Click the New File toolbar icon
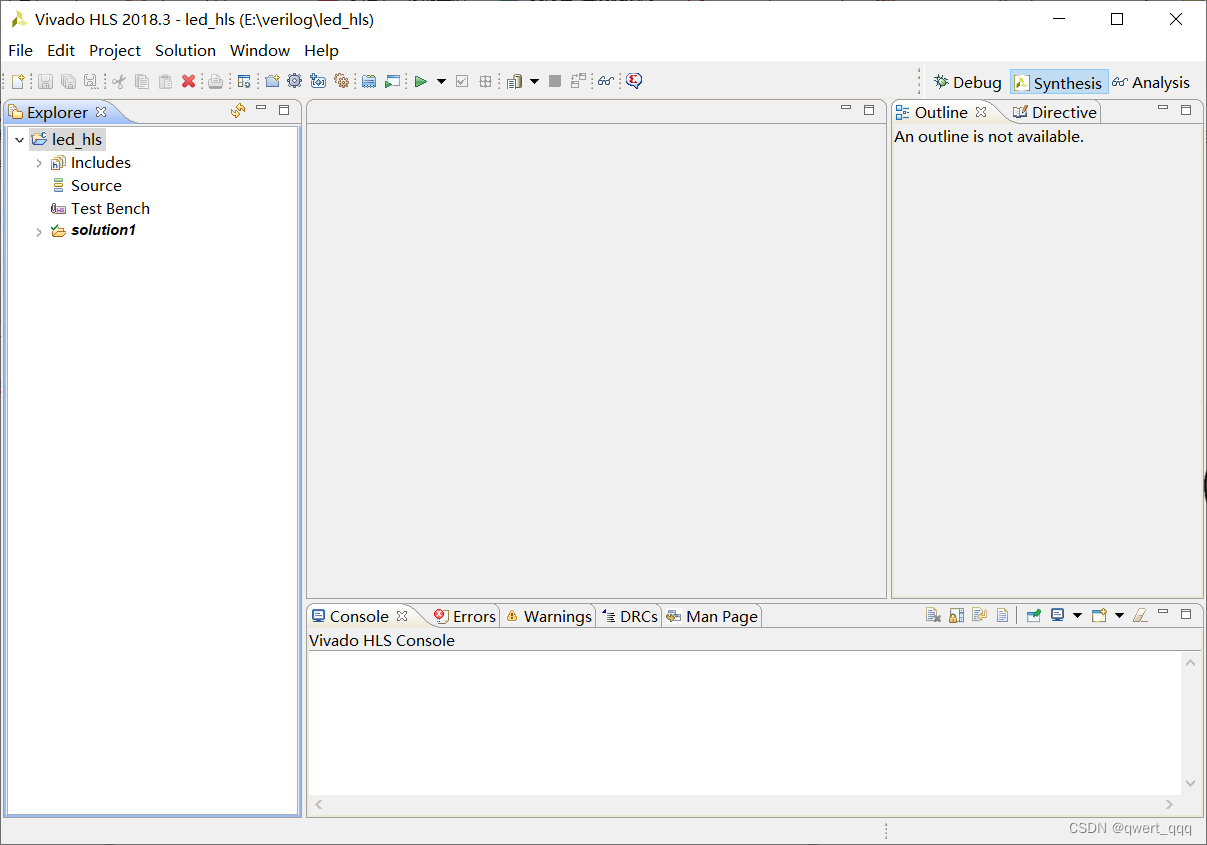Viewport: 1207px width, 845px height. [18, 81]
